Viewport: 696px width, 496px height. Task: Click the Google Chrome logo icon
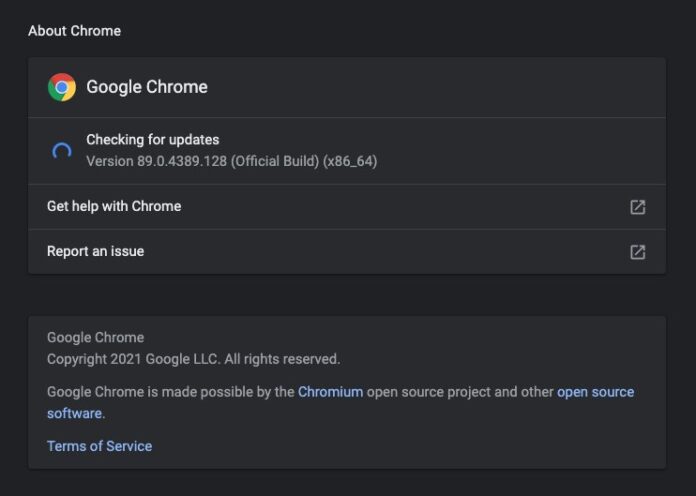62,87
